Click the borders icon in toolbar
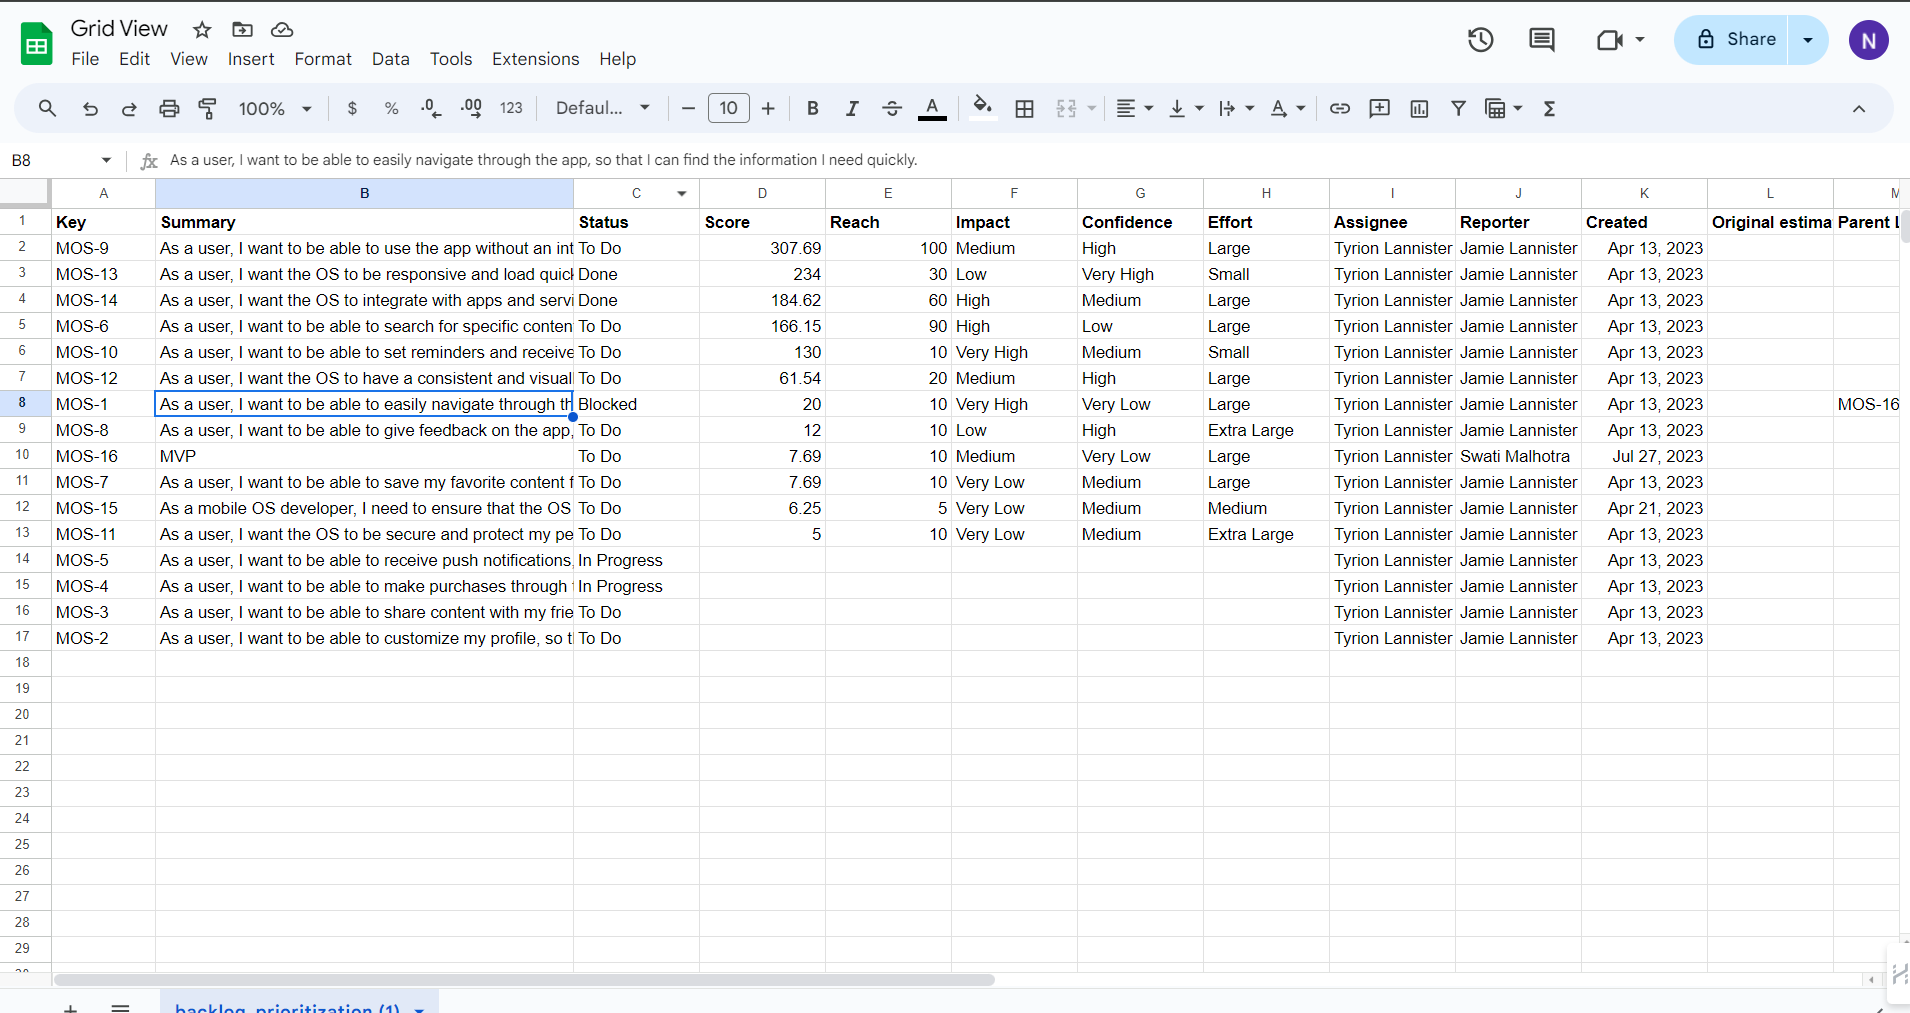Image resolution: width=1910 pixels, height=1013 pixels. pyautogui.click(x=1024, y=109)
